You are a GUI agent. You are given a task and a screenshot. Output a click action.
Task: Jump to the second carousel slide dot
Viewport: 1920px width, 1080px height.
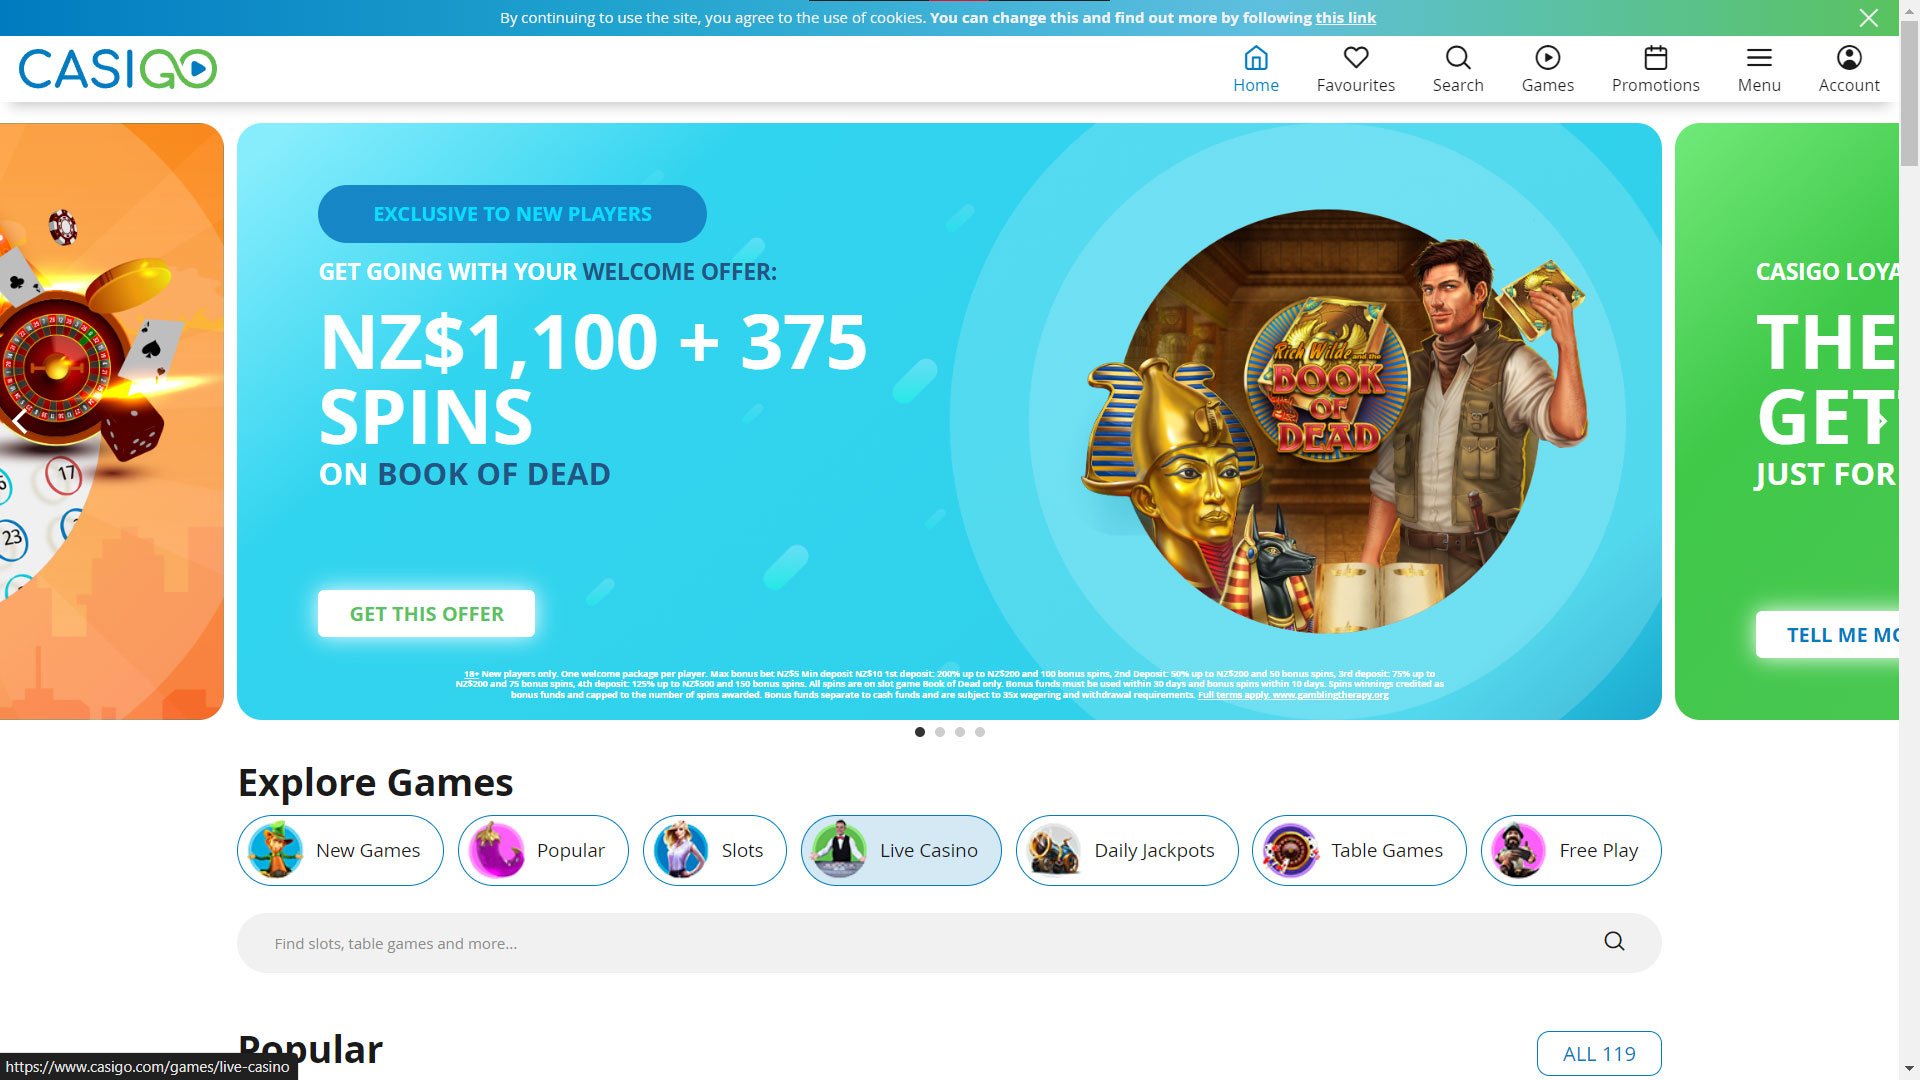[x=940, y=732]
